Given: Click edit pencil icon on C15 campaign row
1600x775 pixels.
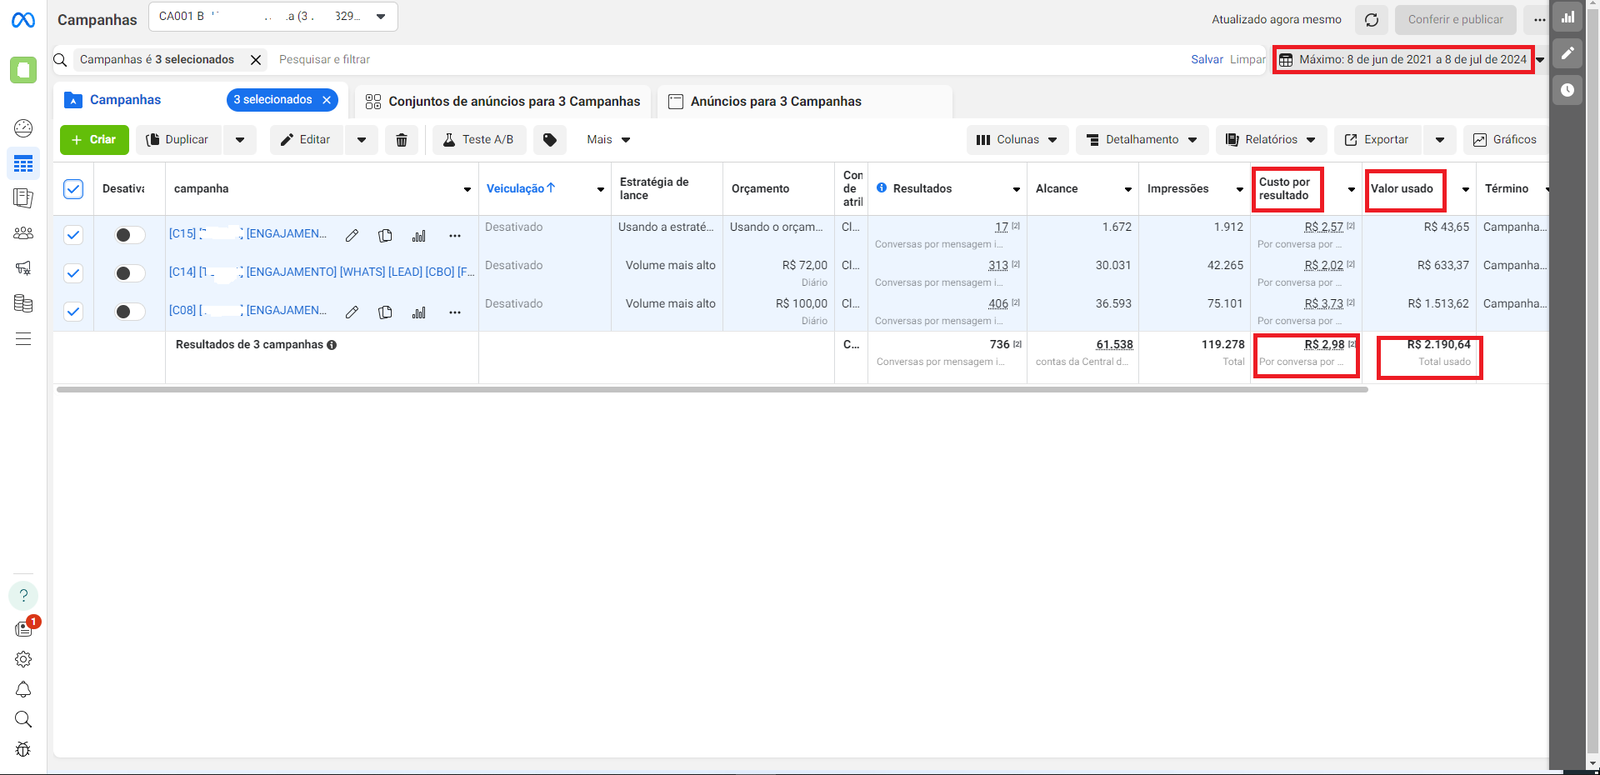Looking at the screenshot, I should point(352,236).
